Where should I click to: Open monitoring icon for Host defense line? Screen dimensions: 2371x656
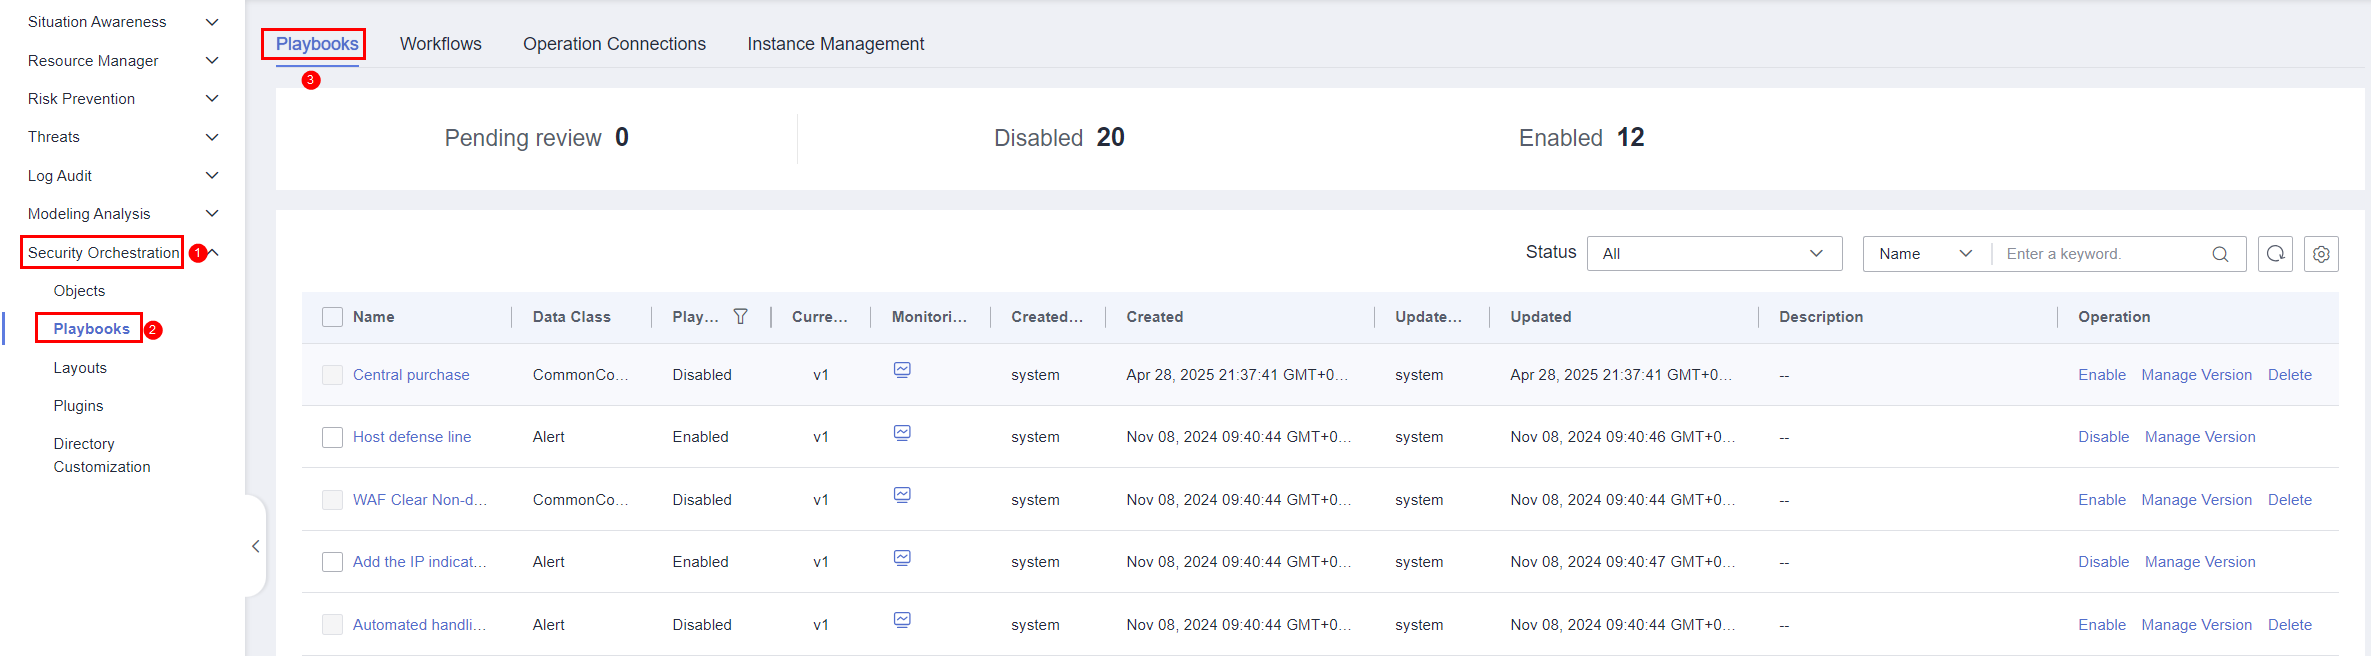tap(902, 433)
